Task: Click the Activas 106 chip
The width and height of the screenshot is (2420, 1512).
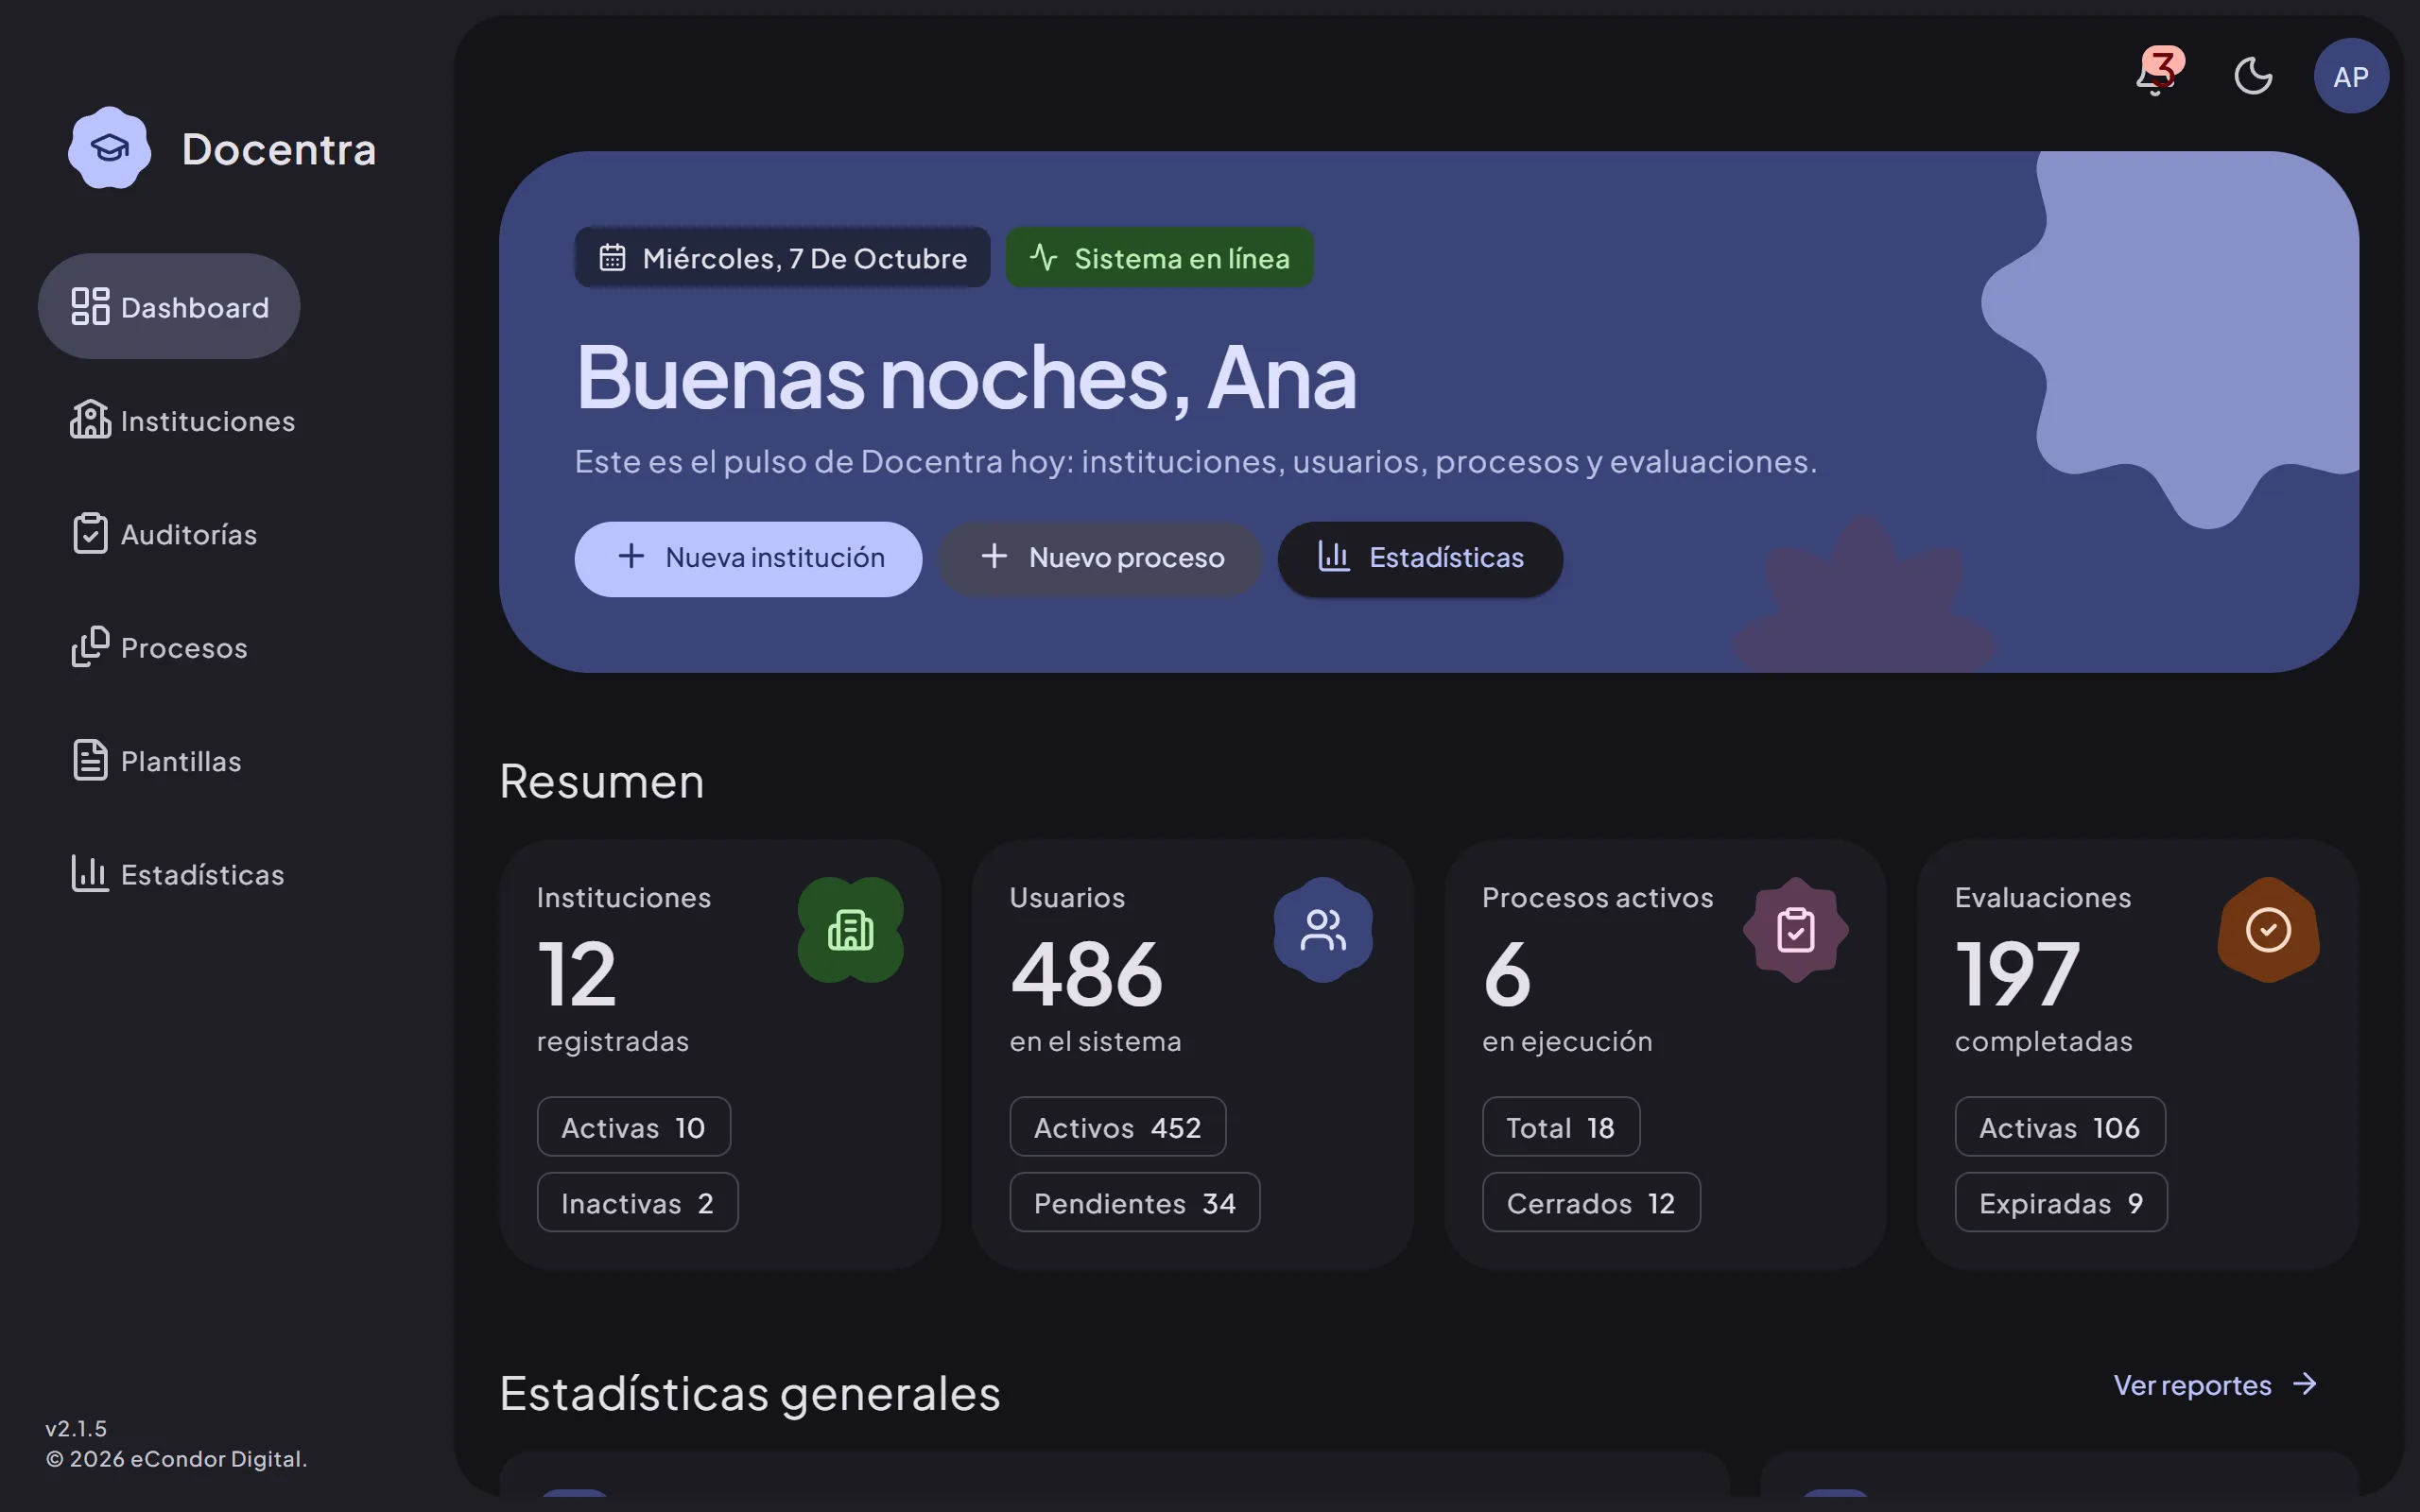Action: coord(2060,1127)
